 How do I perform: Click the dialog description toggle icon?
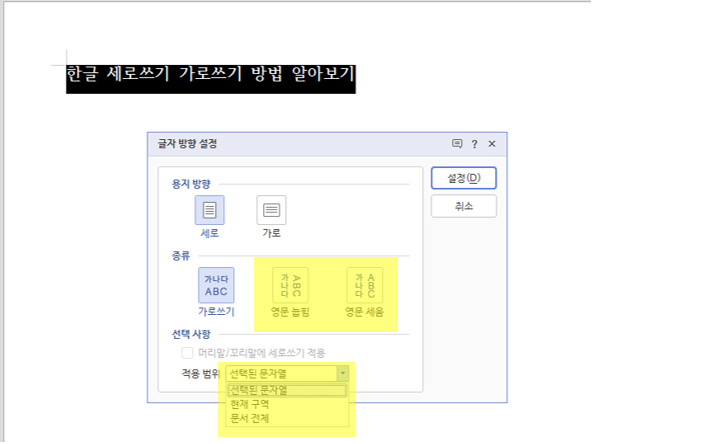tap(457, 144)
